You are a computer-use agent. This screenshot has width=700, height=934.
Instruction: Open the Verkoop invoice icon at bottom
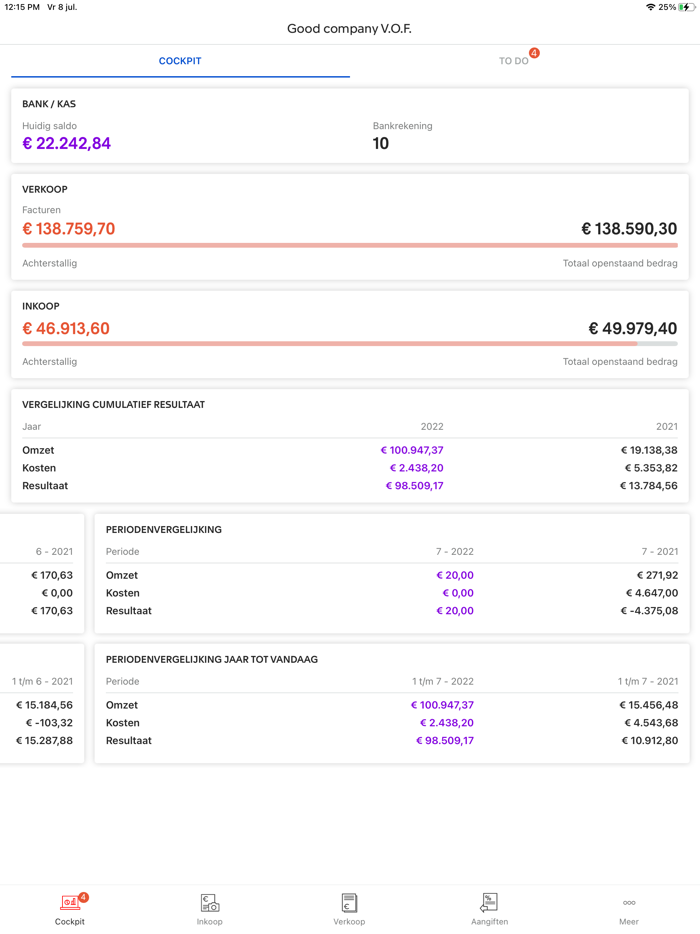pos(349,900)
